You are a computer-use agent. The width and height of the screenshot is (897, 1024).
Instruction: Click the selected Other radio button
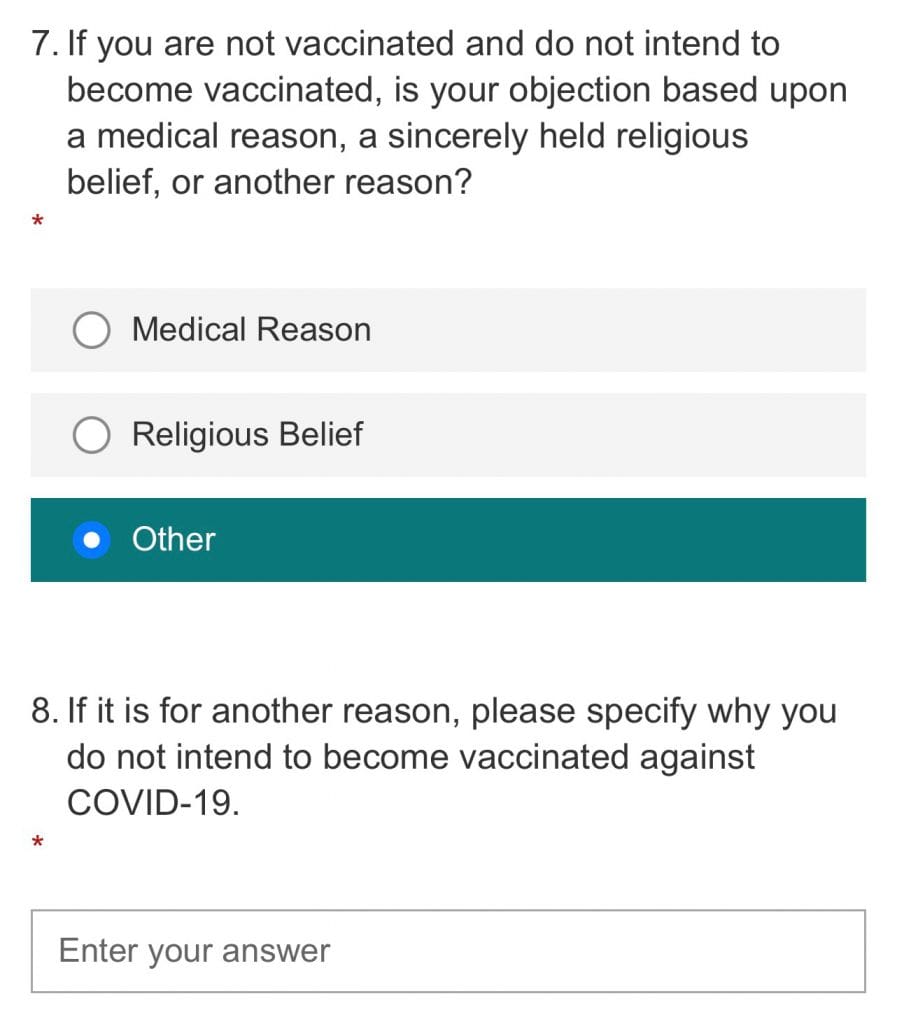[91, 540]
